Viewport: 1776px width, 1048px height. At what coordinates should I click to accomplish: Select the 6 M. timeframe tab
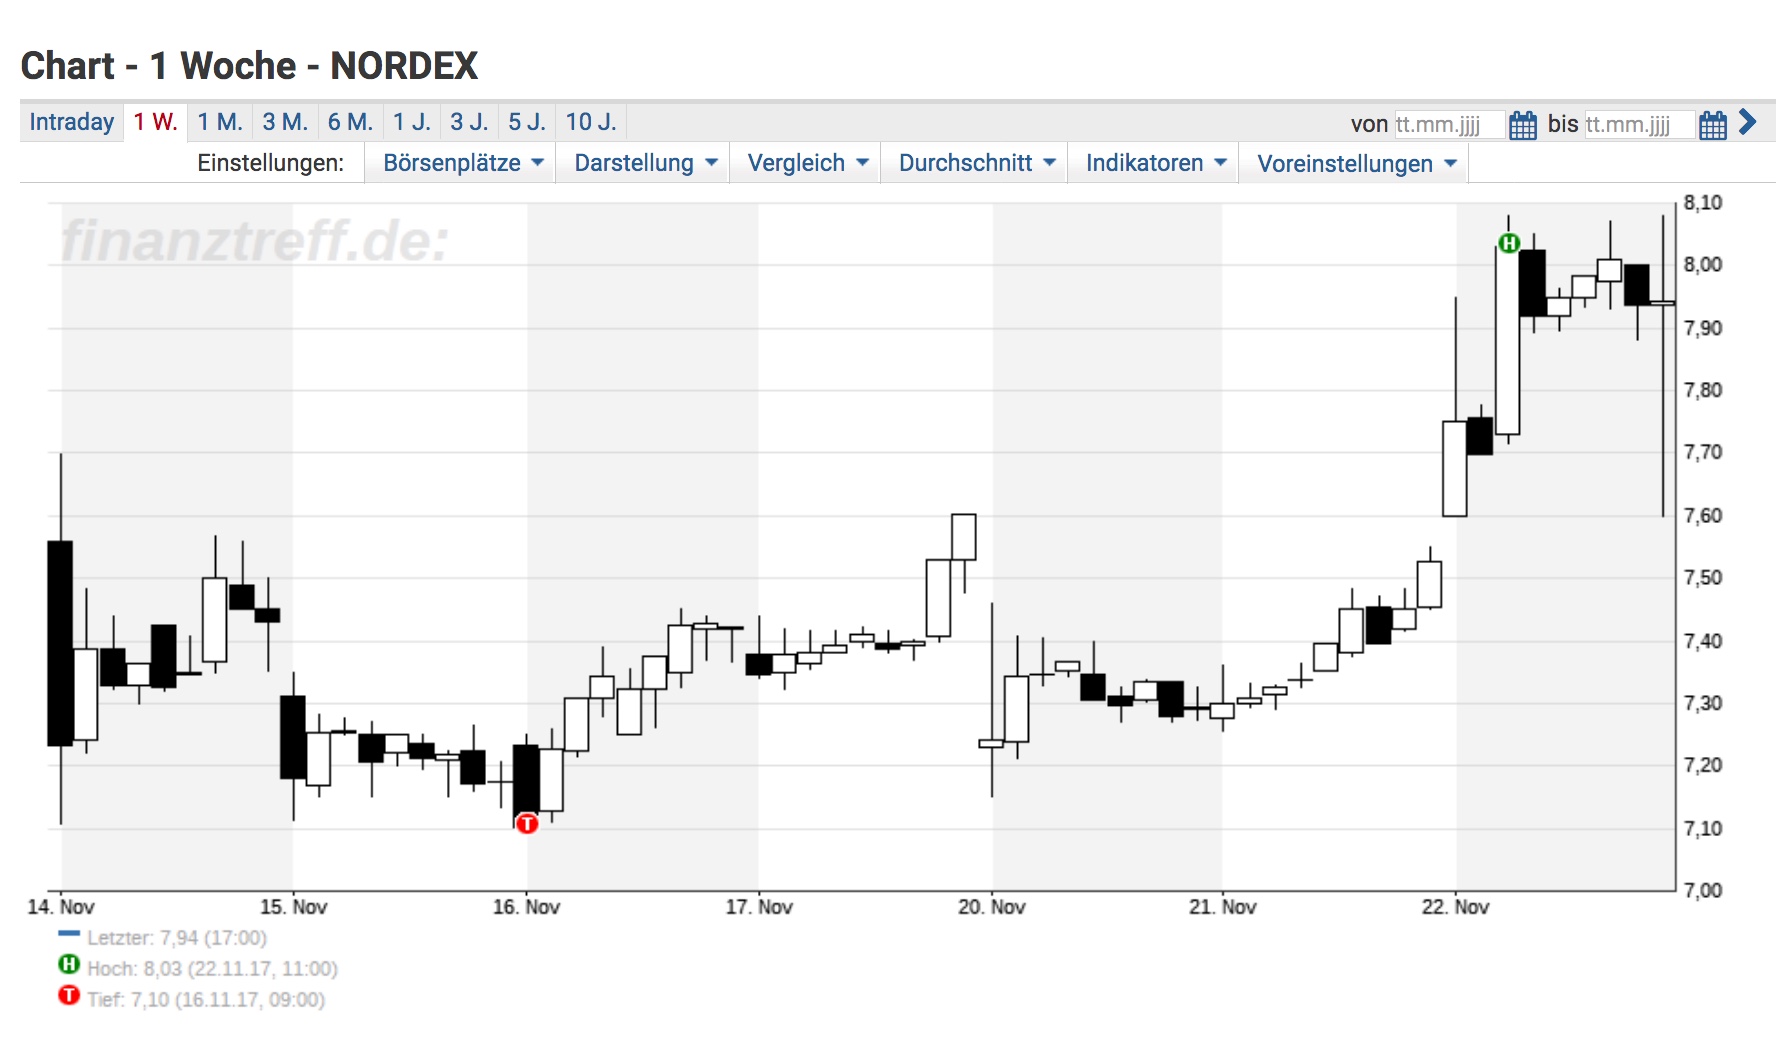(350, 122)
